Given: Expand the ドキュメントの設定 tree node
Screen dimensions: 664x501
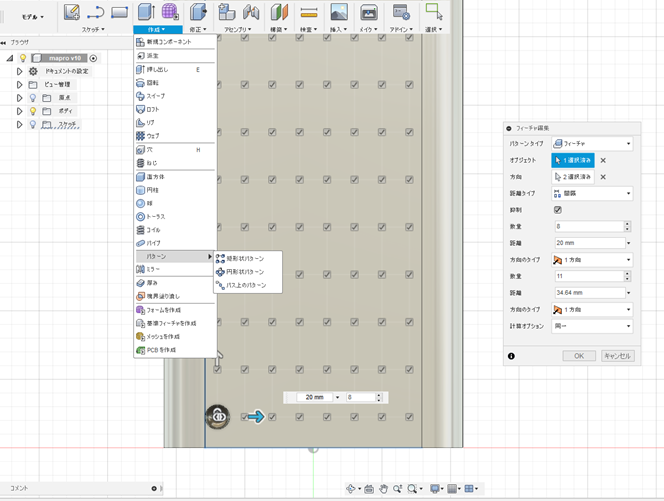Looking at the screenshot, I should coord(19,71).
